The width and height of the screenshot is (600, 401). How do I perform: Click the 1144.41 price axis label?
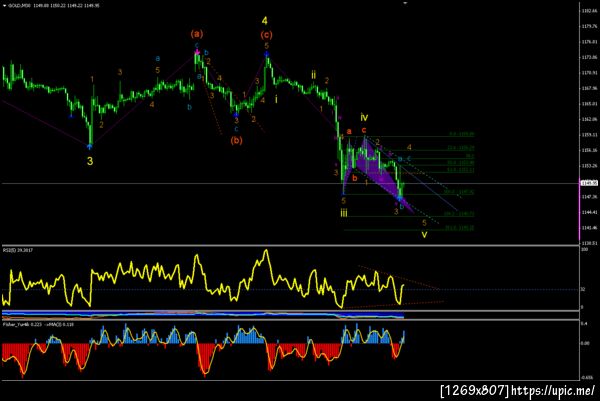[589, 212]
